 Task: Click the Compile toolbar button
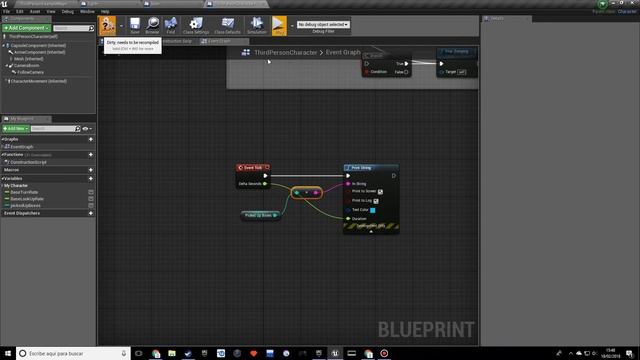pos(107,26)
